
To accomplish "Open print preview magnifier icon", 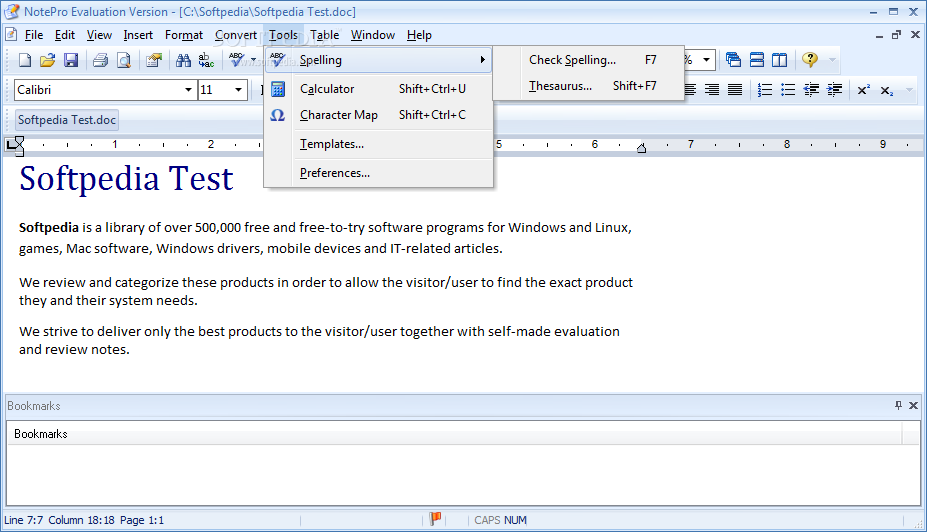I will [124, 60].
